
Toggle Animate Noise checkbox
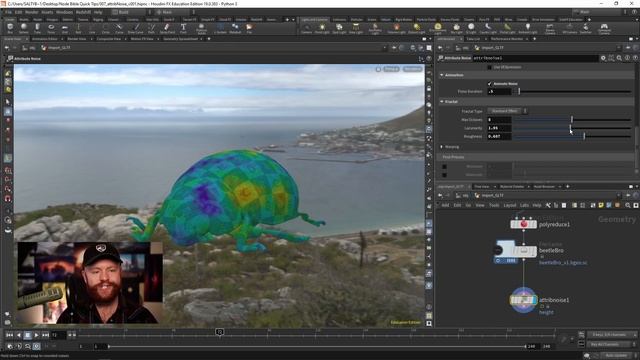(489, 83)
